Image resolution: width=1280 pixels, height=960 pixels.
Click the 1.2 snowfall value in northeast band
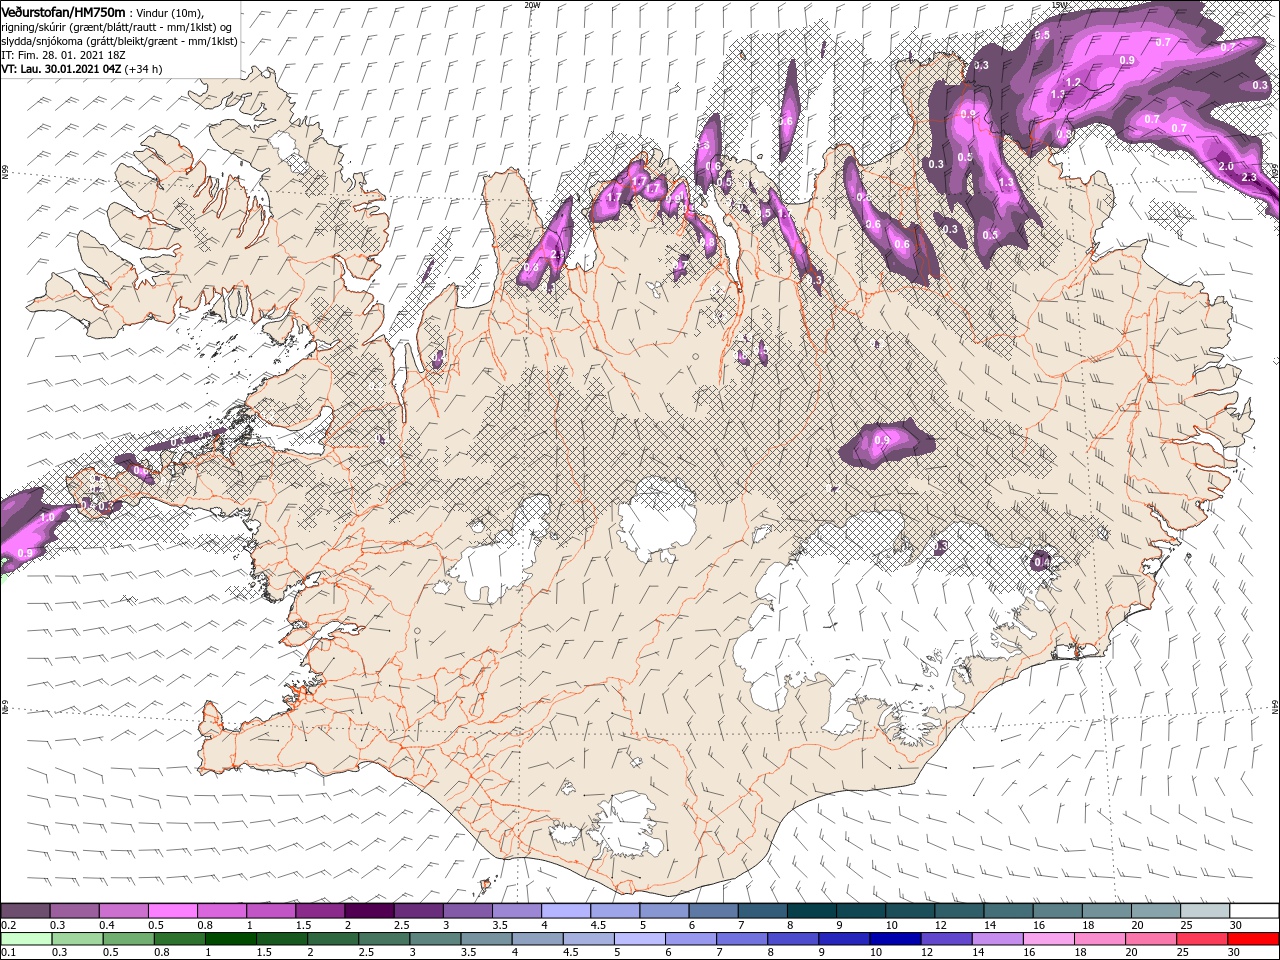tap(1073, 82)
